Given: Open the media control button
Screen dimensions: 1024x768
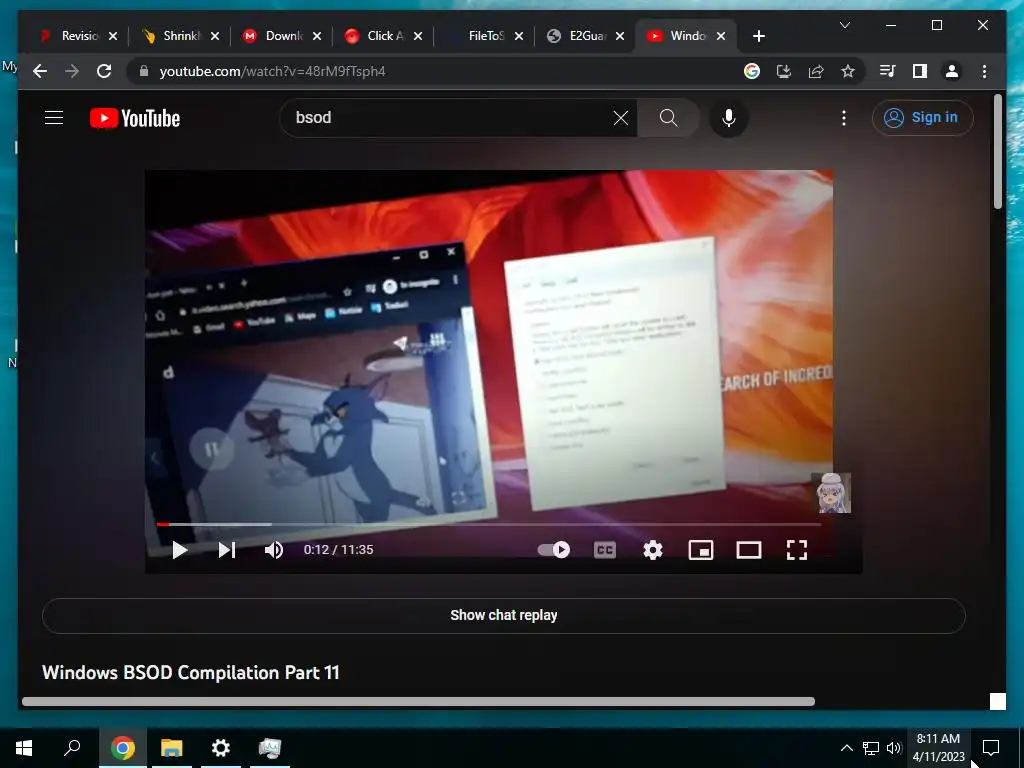Looking at the screenshot, I should (887, 71).
